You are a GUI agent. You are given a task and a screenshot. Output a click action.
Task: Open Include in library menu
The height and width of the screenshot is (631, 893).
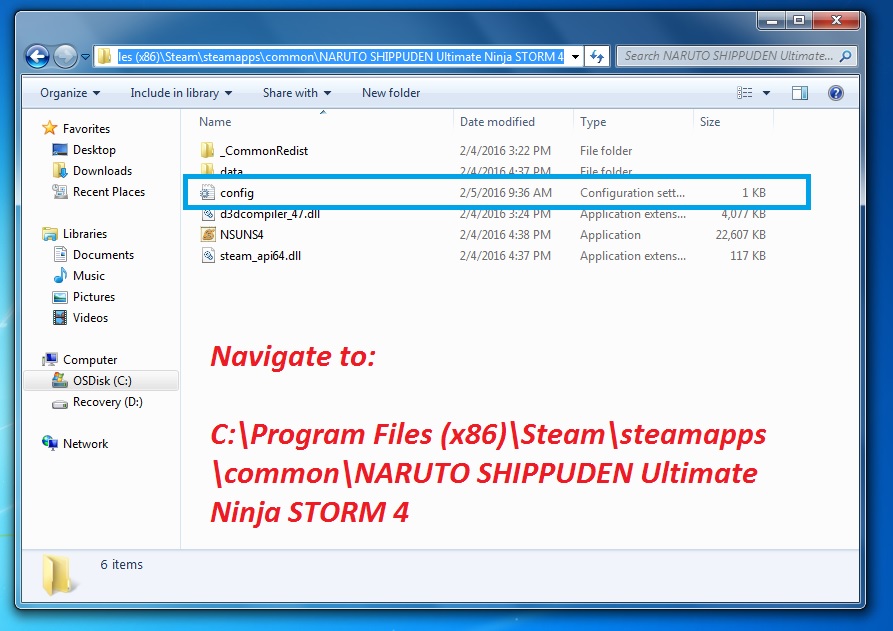pos(181,93)
